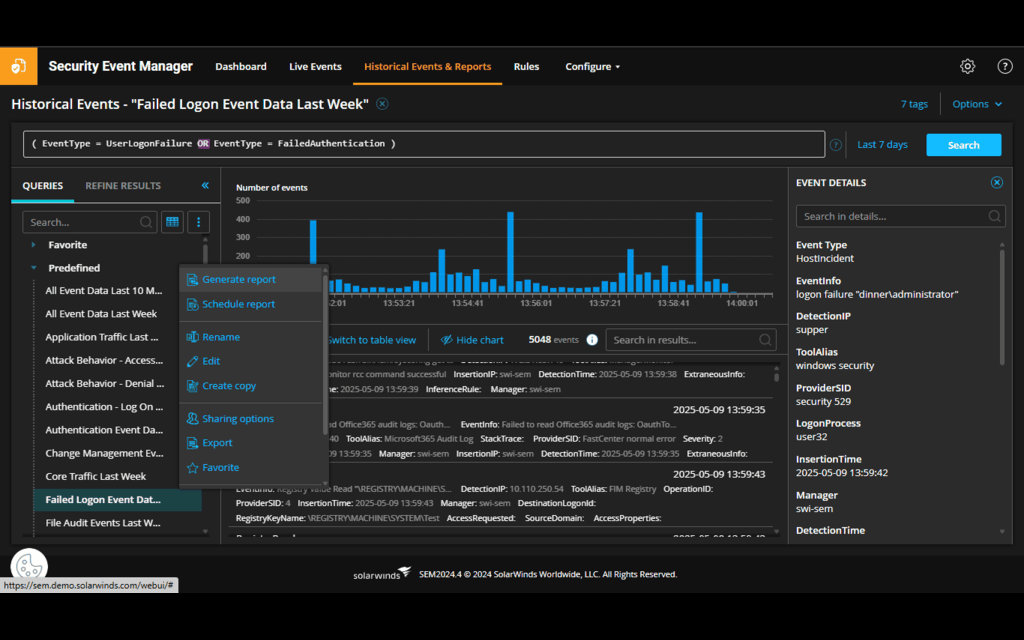Click the queries grid view icon
This screenshot has width=1024, height=640.
point(172,222)
